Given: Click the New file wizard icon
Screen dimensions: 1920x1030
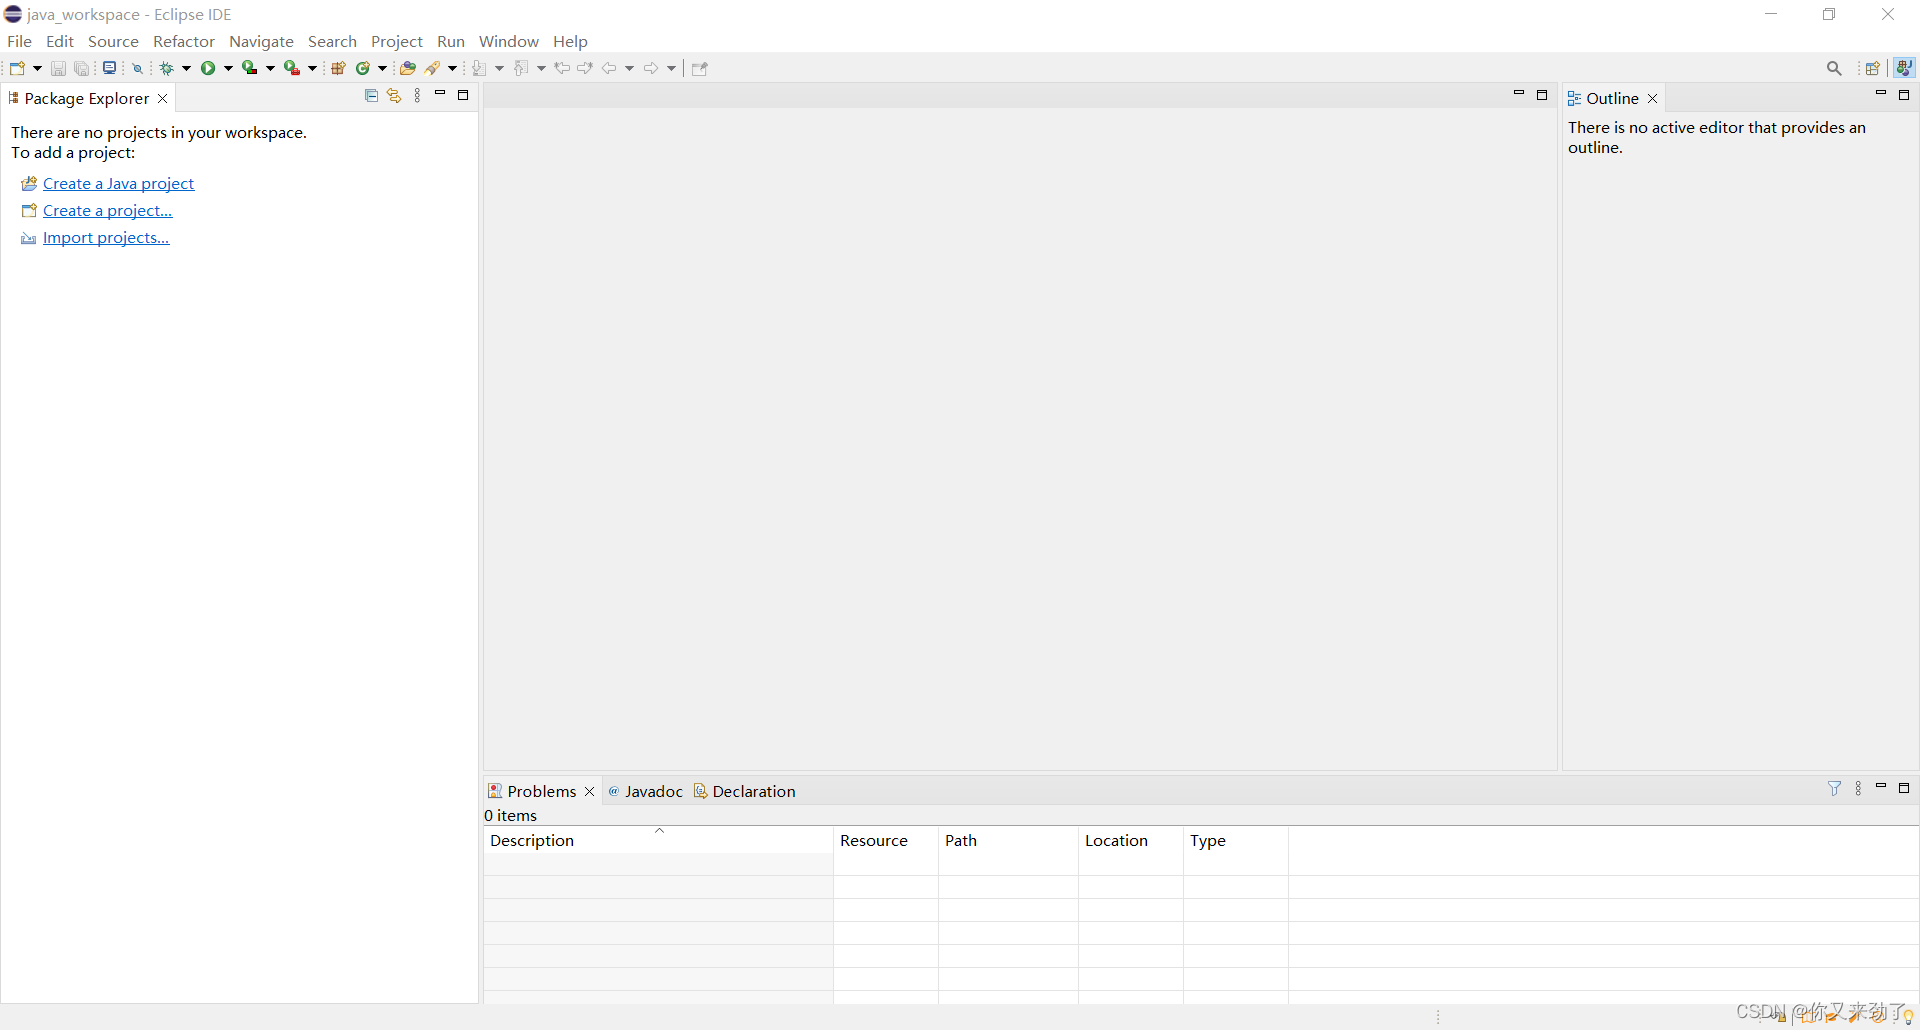Looking at the screenshot, I should point(17,68).
